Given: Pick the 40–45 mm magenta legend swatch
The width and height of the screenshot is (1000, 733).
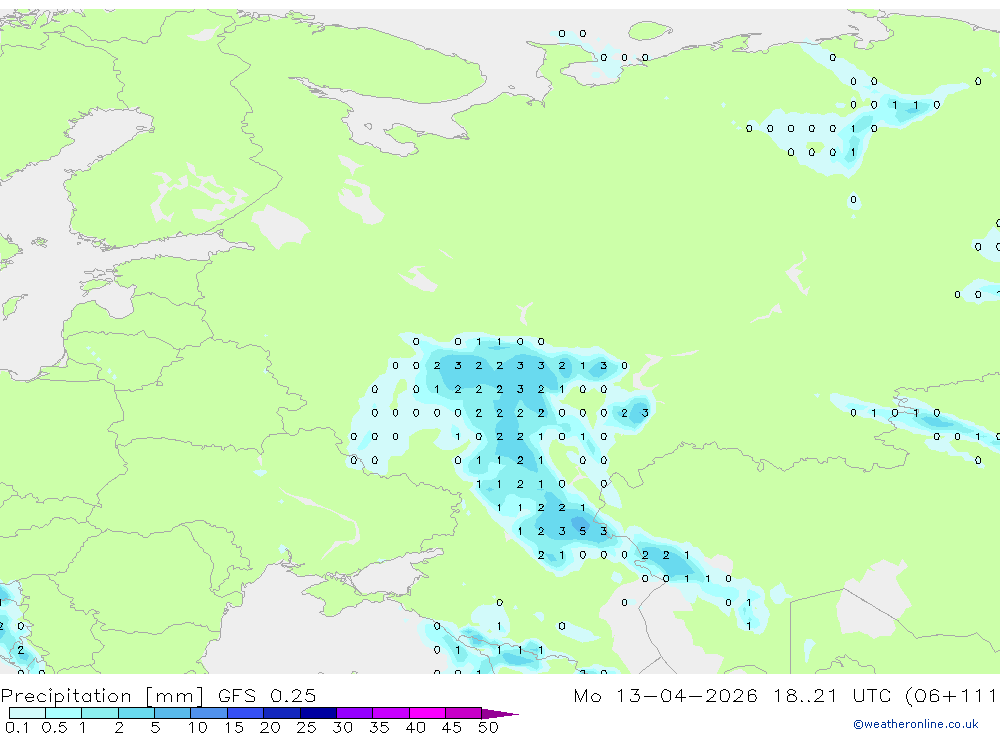Looking at the screenshot, I should [x=427, y=713].
